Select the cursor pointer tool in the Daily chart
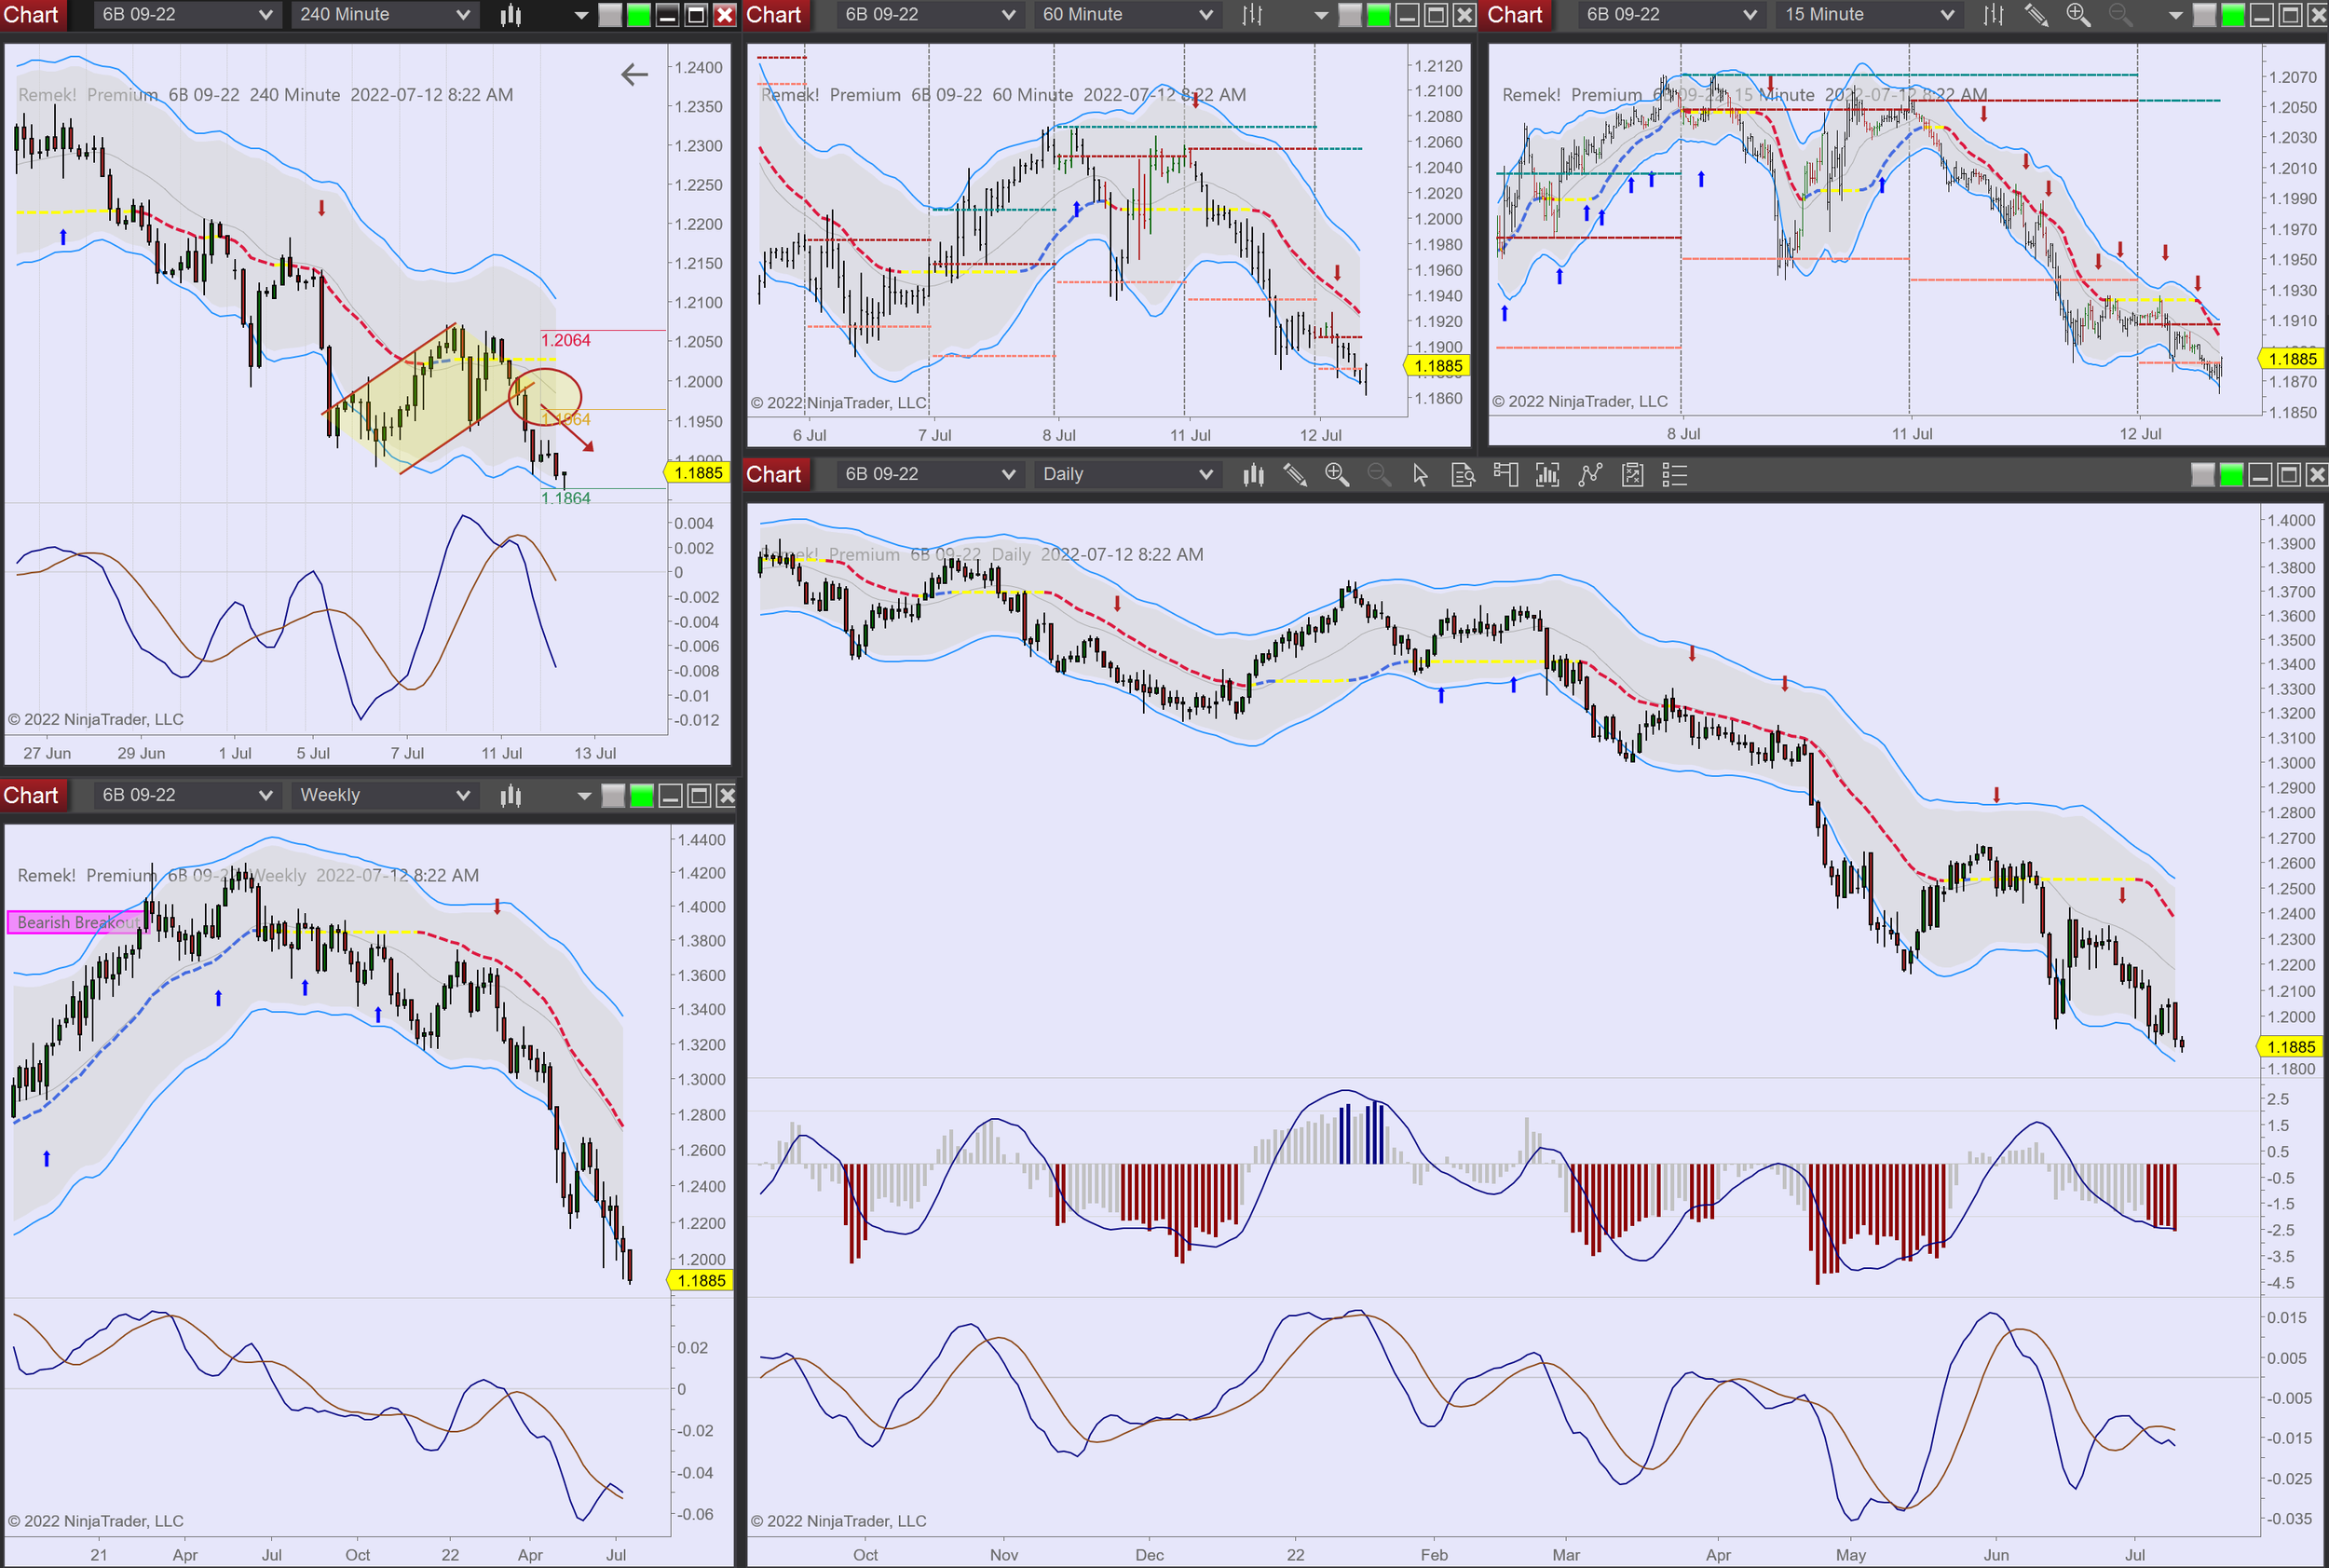 pyautogui.click(x=1420, y=475)
